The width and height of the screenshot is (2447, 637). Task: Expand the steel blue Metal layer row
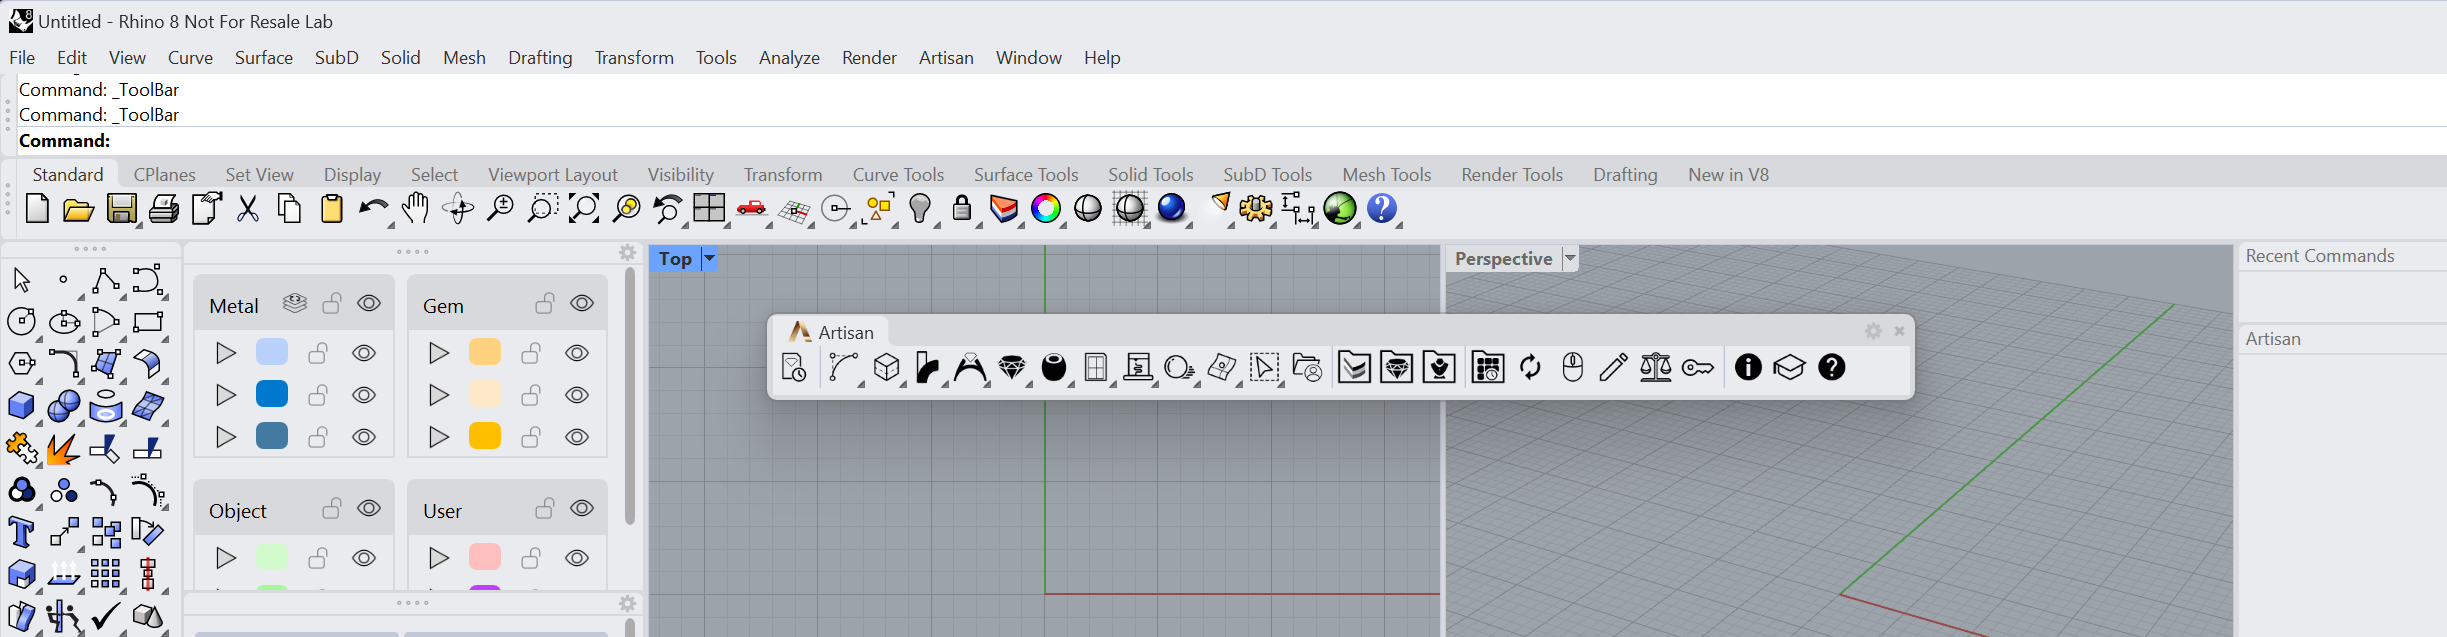pos(226,437)
